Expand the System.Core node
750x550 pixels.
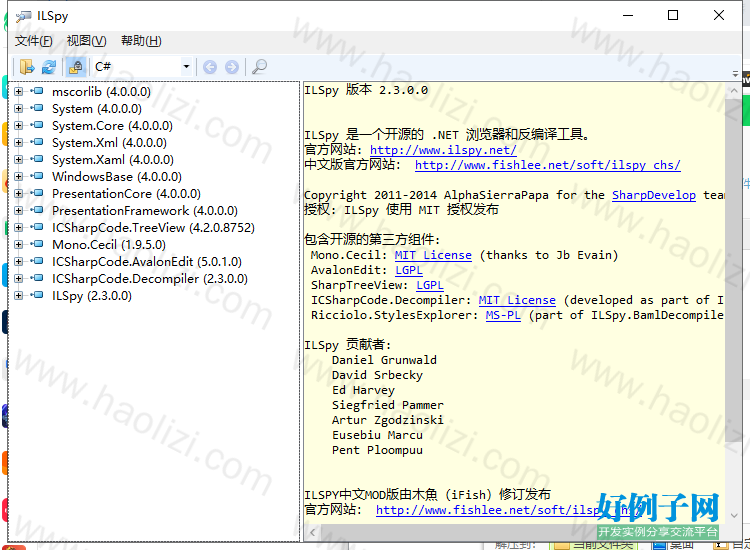point(19,125)
